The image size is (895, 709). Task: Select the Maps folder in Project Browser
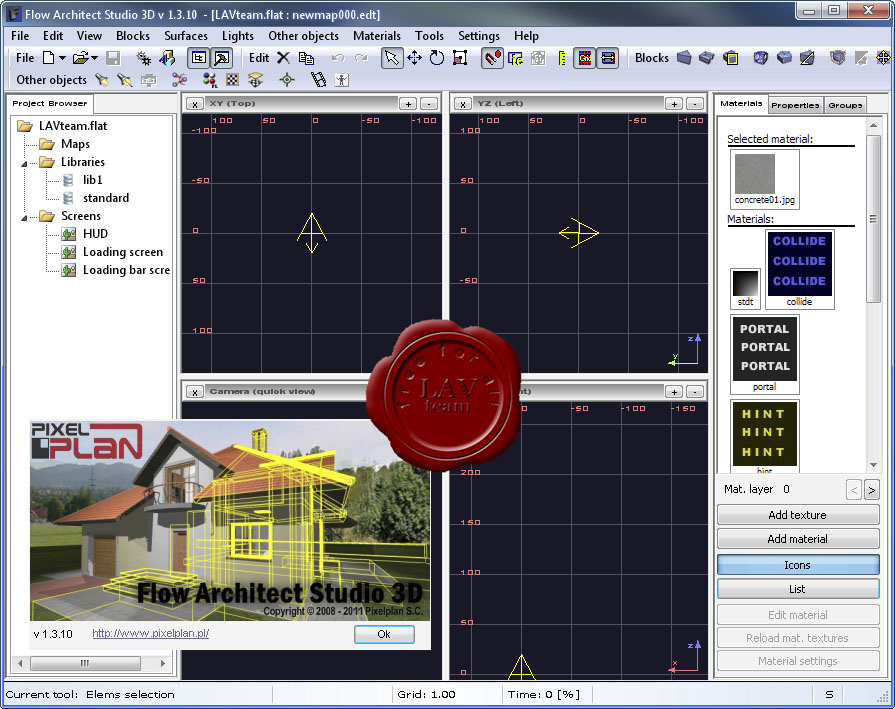coord(75,144)
